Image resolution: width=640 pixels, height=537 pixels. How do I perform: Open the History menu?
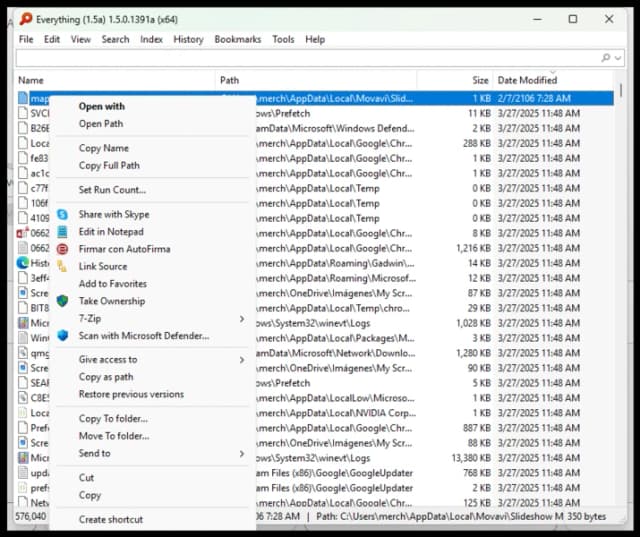click(189, 39)
